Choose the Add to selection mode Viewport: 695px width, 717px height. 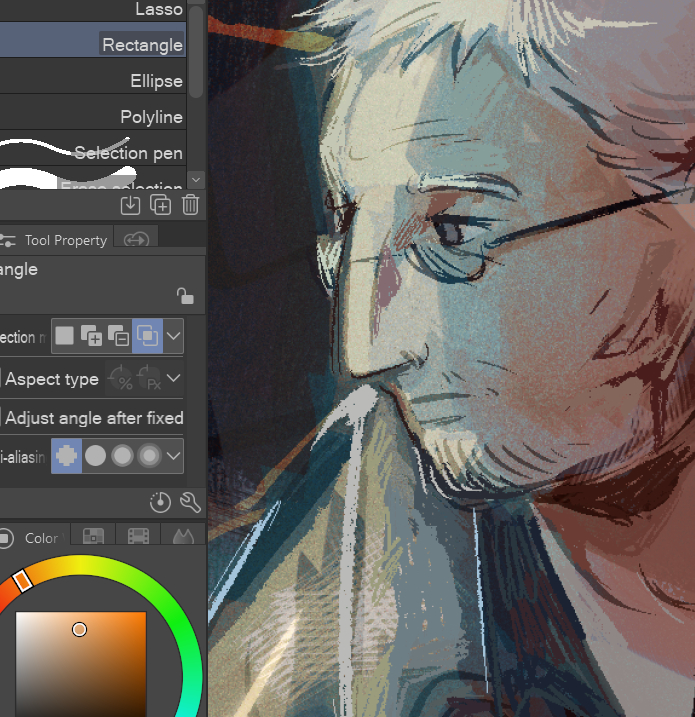(x=92, y=336)
